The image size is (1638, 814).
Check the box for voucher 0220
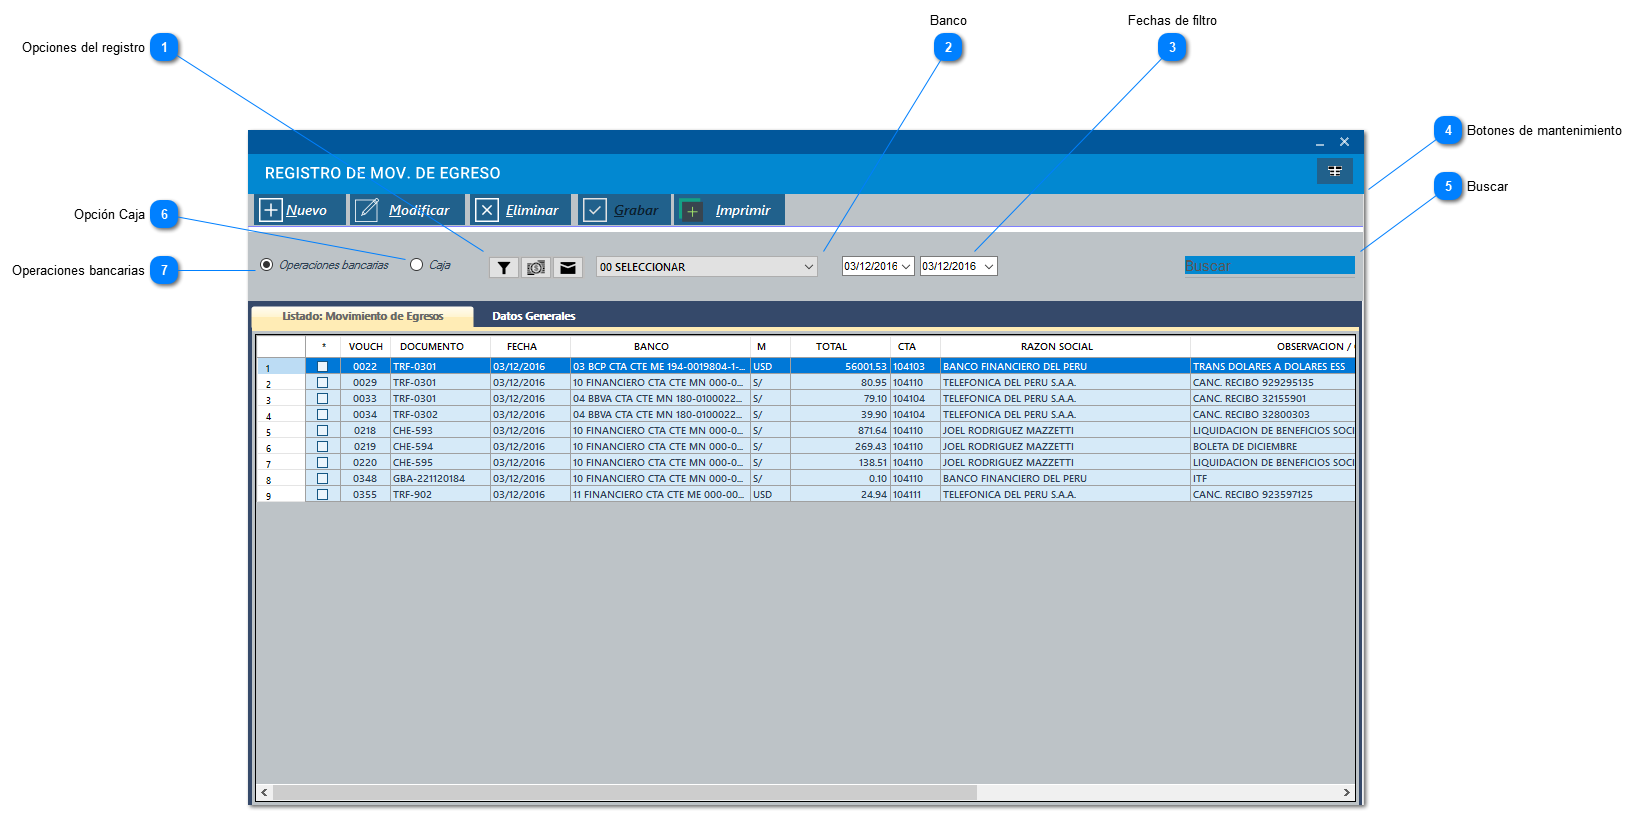(323, 463)
